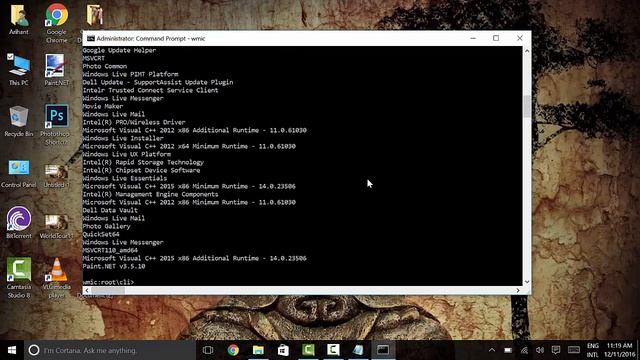Open the WorldTour1 desktop file

[x=56, y=227]
